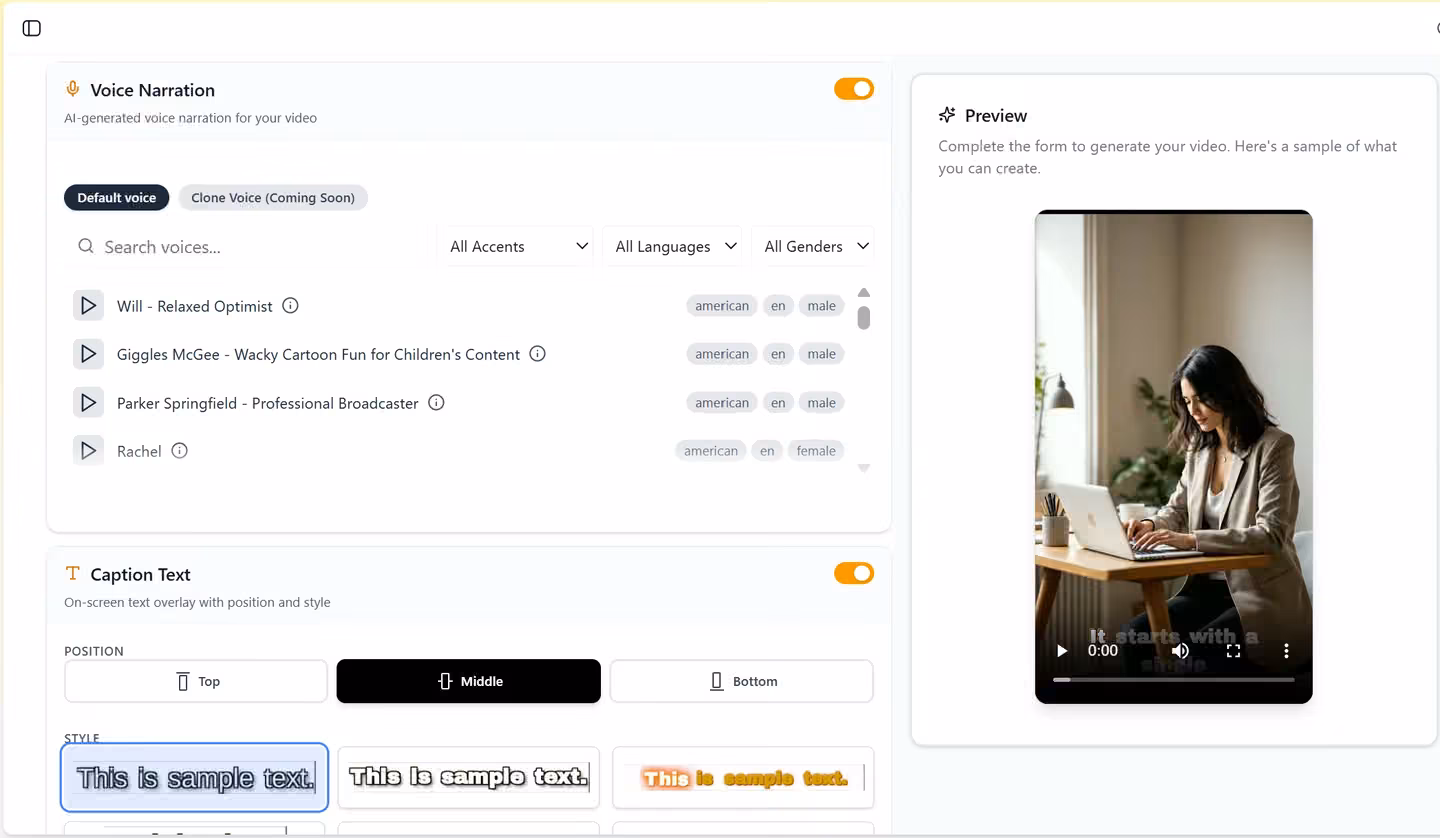
Task: Play the Rachel voice sample
Action: click(88, 451)
